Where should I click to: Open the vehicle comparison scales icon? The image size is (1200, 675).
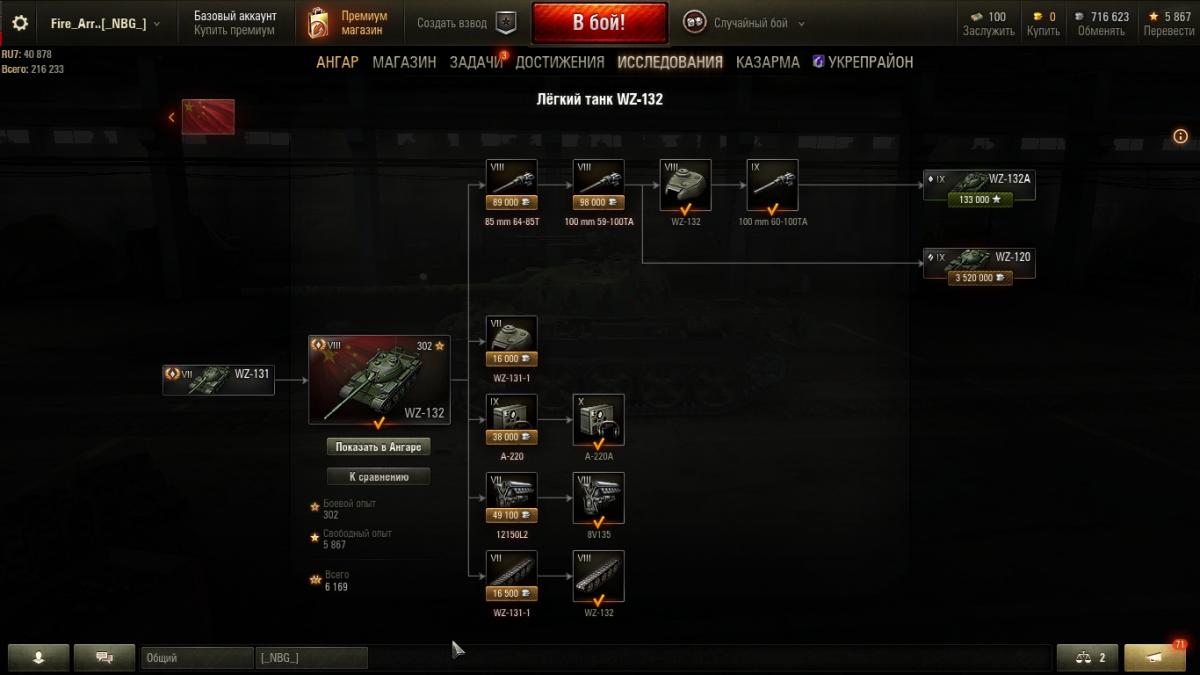coord(1088,658)
